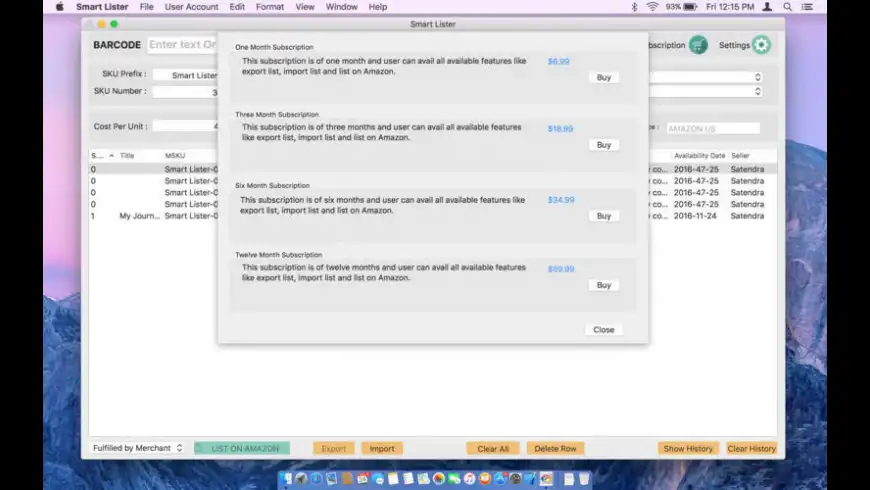870x490 pixels.
Task: Click the Clear All button
Action: 493,448
